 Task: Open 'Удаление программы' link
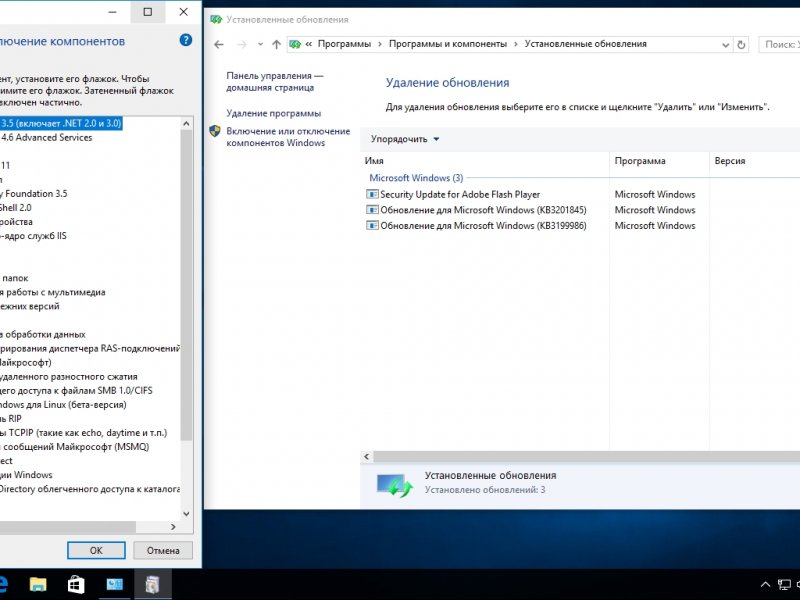(x=273, y=113)
